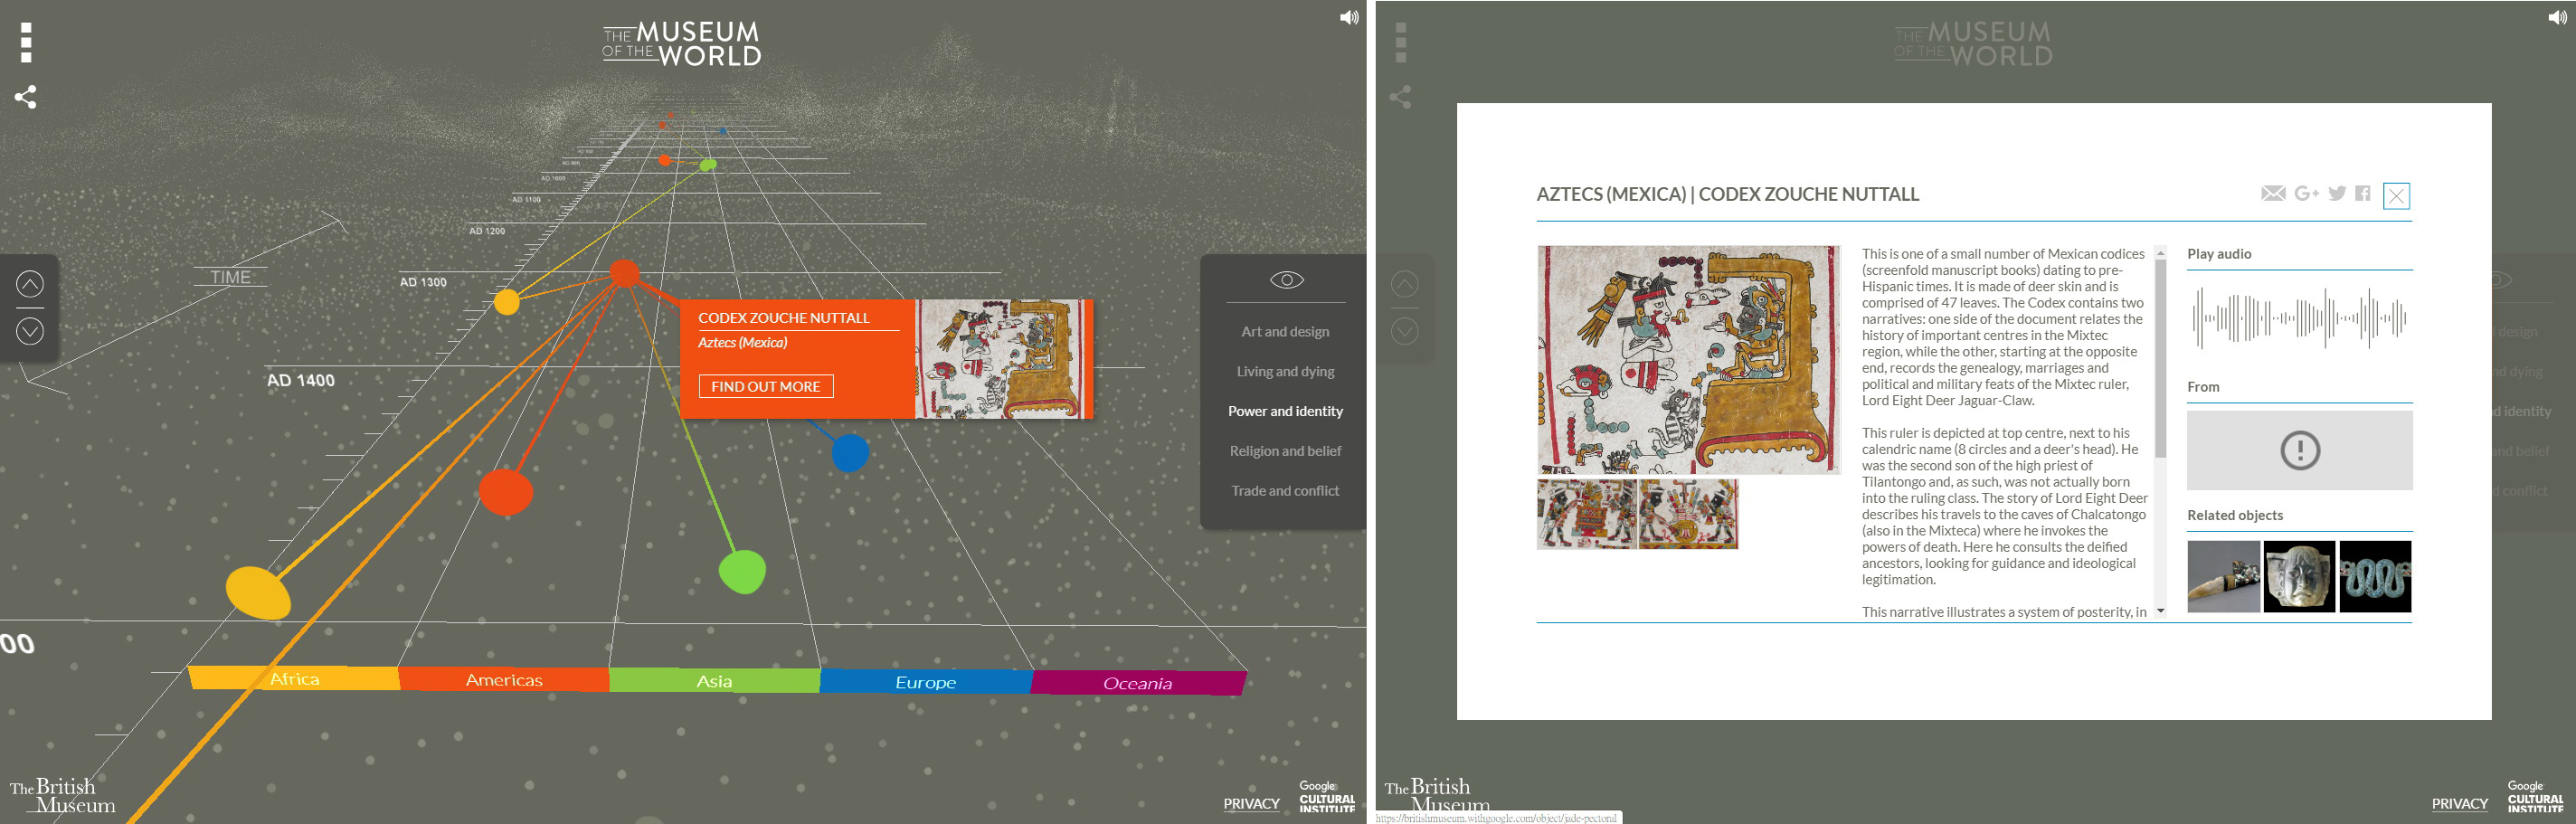Click the blue Europe timeline dot
Viewport: 2576px width, 824px height.
[x=850, y=453]
